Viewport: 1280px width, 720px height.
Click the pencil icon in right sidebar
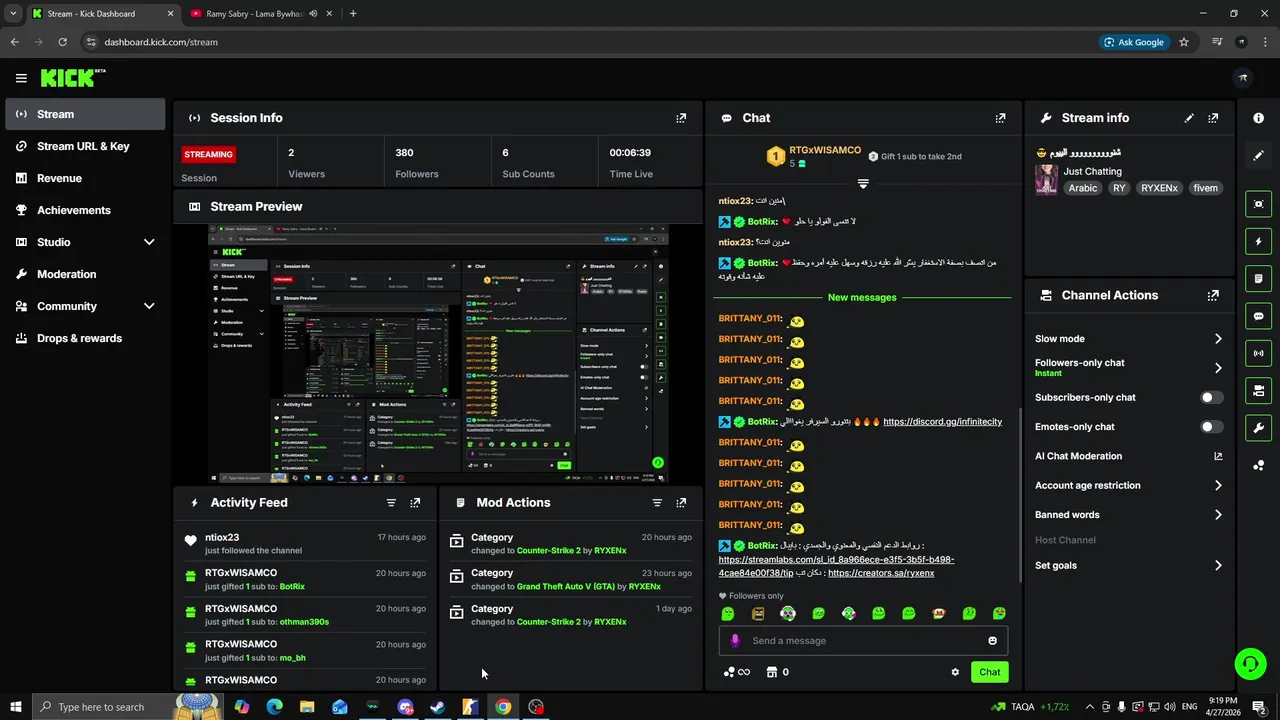[x=1258, y=156]
